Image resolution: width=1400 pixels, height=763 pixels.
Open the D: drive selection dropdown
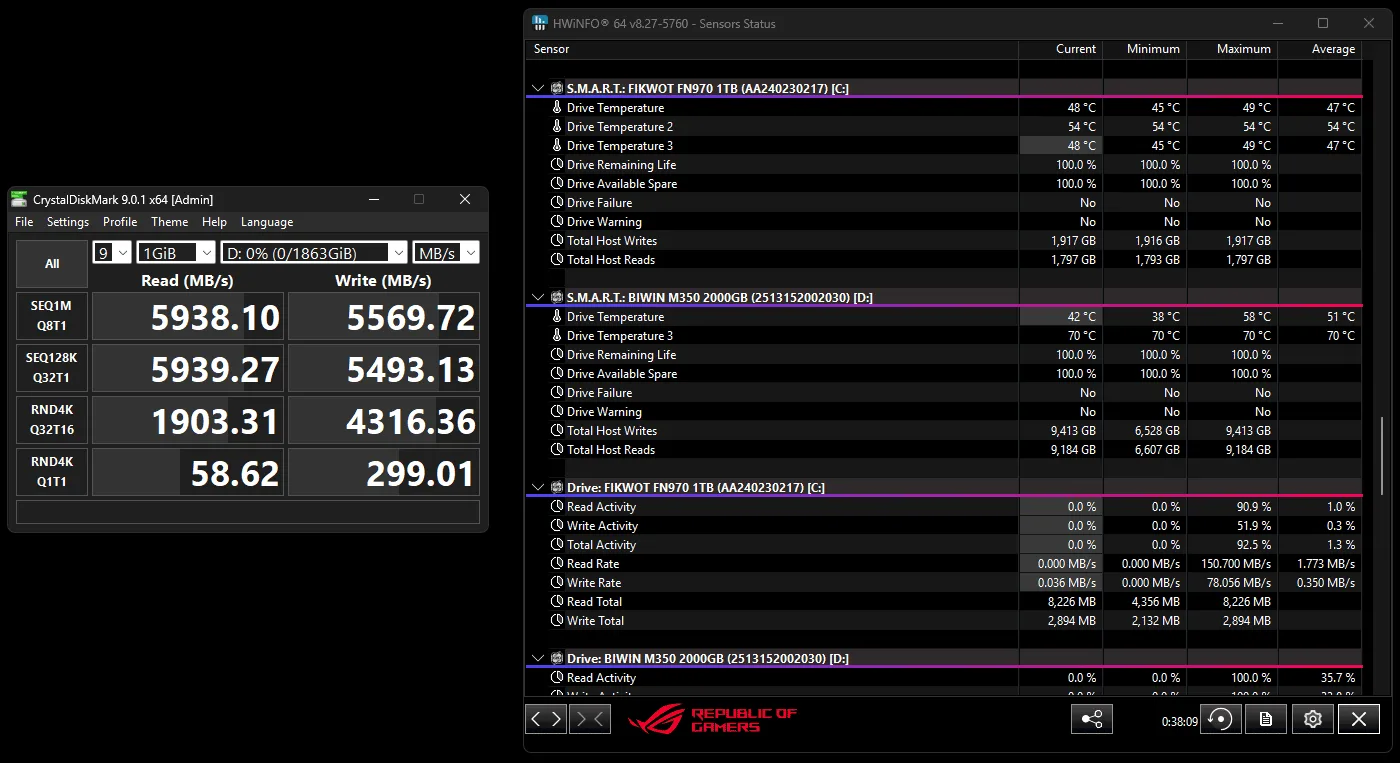click(x=314, y=253)
